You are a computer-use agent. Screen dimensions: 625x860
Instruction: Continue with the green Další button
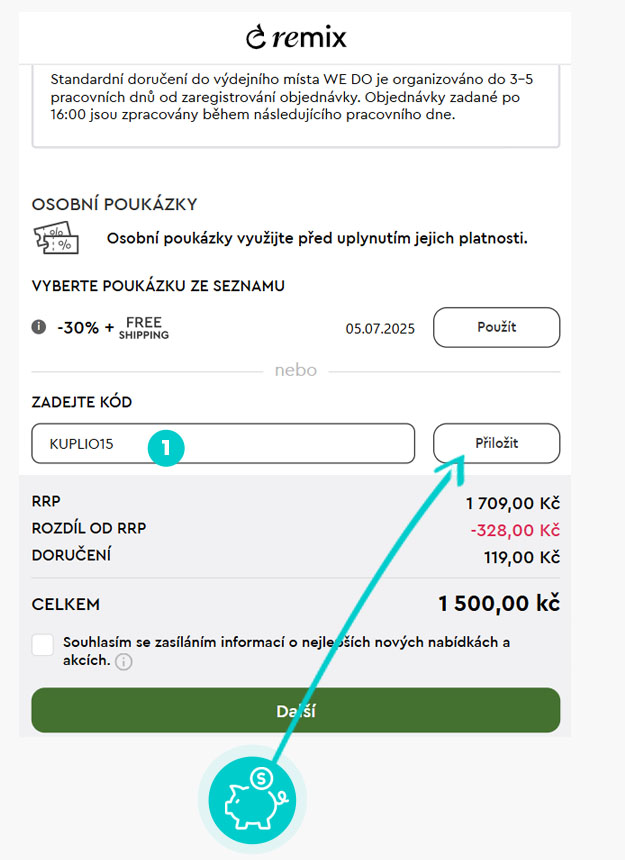(296, 710)
